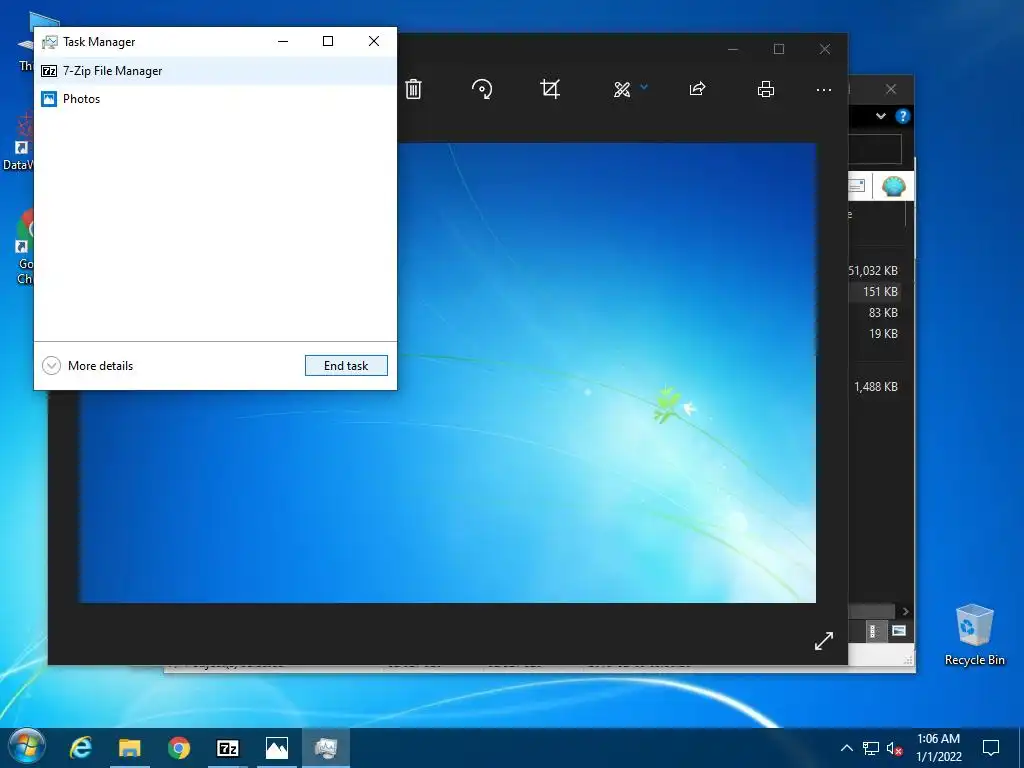Open Google Chrome from the taskbar

click(178, 748)
